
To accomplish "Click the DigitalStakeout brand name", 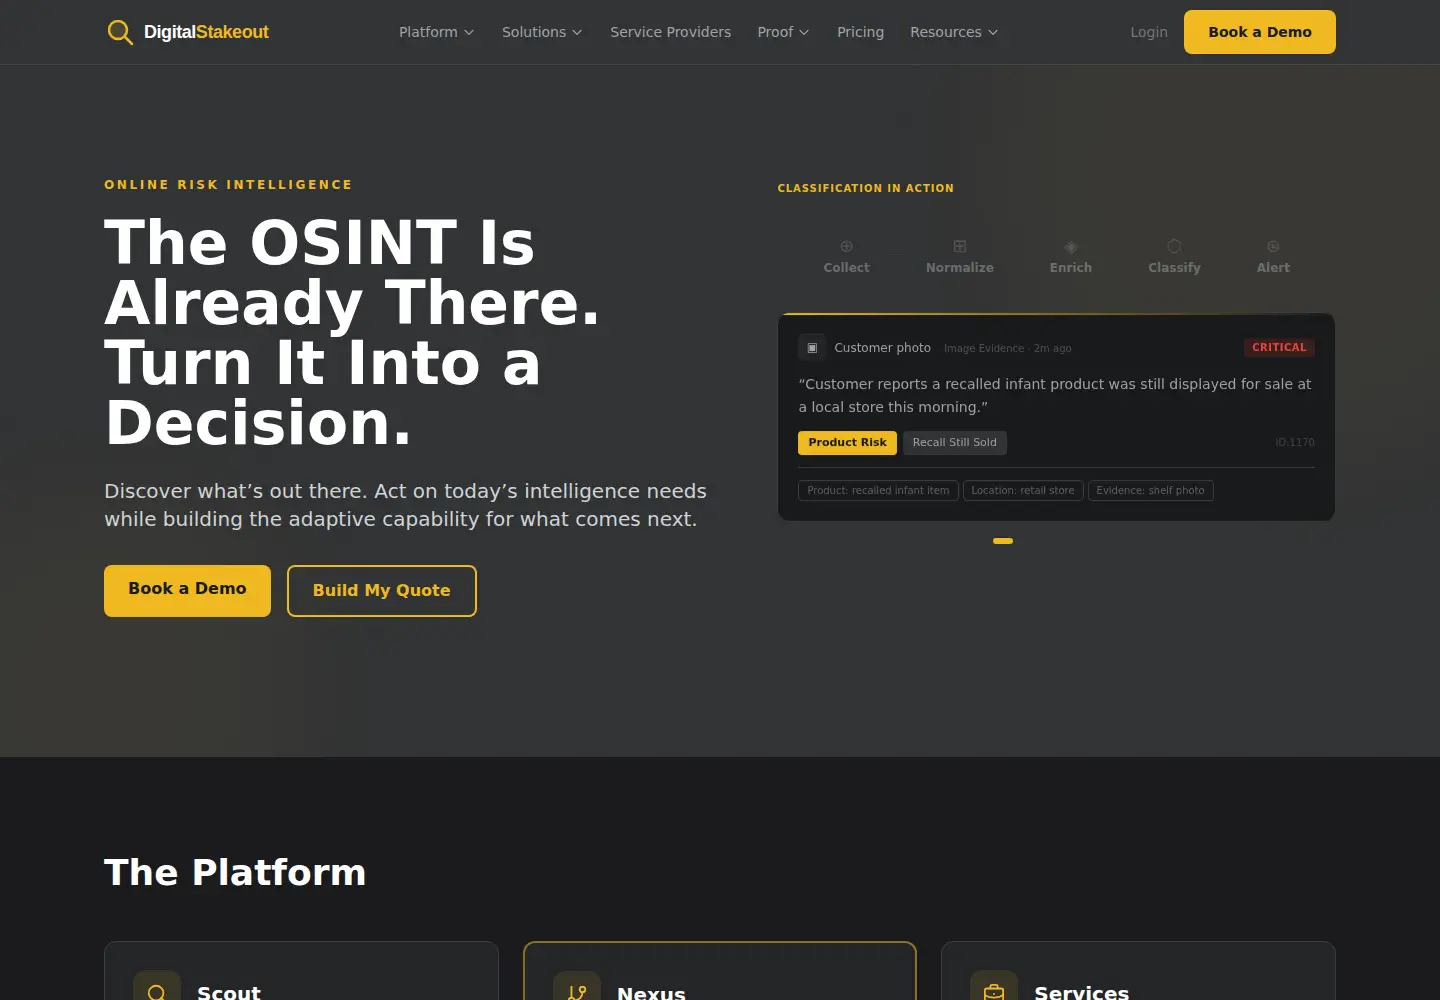I will (206, 32).
